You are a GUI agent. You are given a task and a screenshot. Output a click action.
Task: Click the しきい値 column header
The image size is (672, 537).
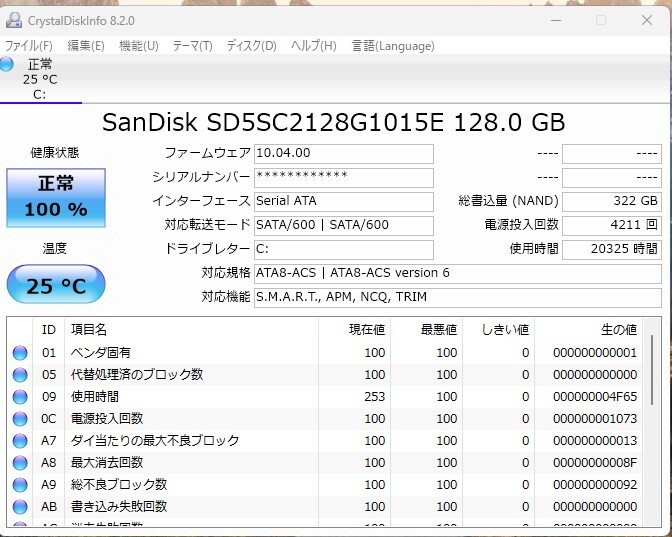[x=498, y=330]
